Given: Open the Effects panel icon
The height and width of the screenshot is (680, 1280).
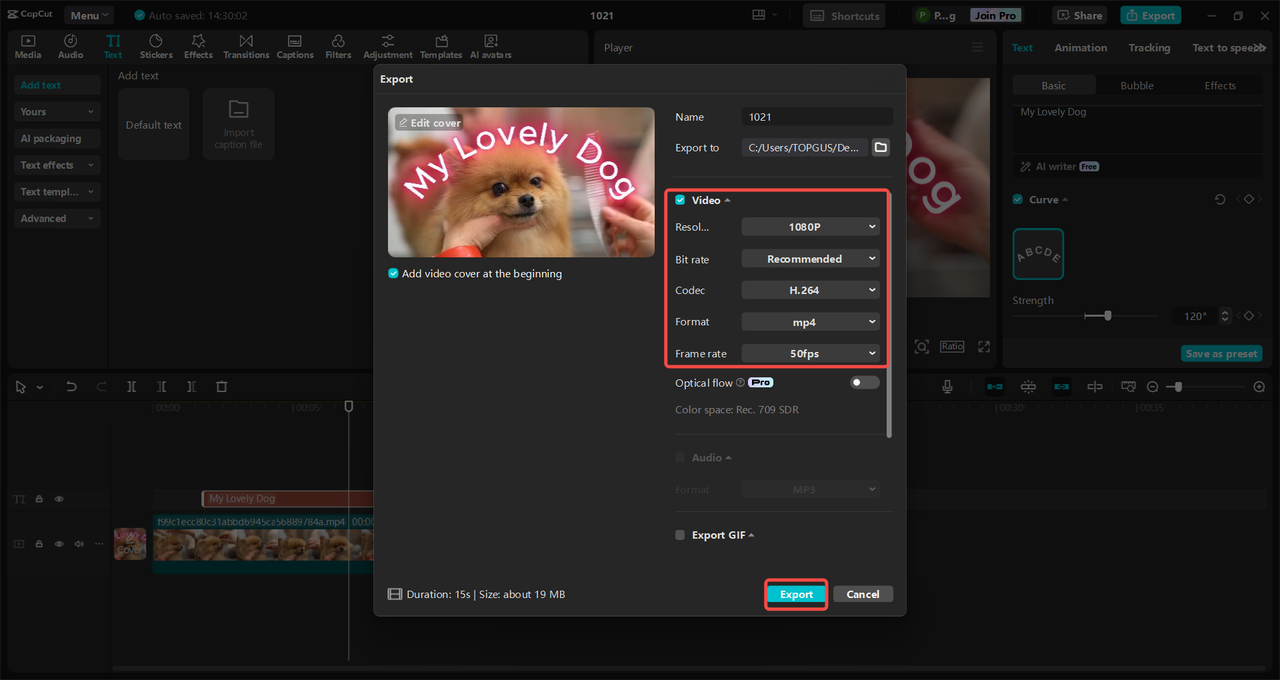Looking at the screenshot, I should pos(198,46).
